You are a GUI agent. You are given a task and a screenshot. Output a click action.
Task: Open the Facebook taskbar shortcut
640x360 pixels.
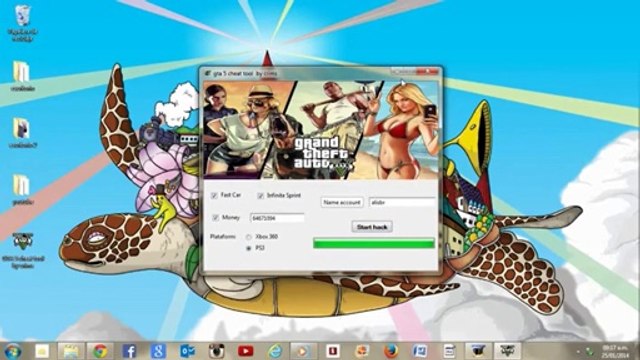(129, 351)
